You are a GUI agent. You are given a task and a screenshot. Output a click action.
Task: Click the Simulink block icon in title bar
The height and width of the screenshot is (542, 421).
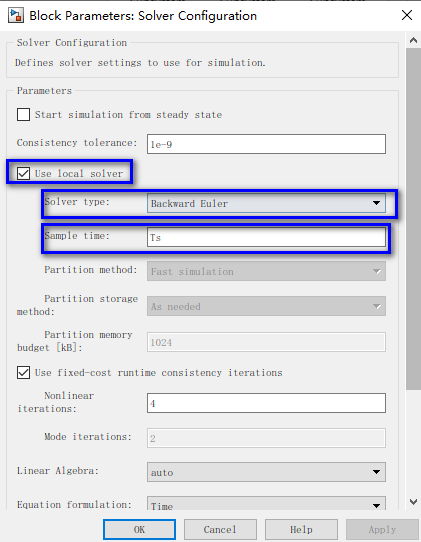(16, 16)
